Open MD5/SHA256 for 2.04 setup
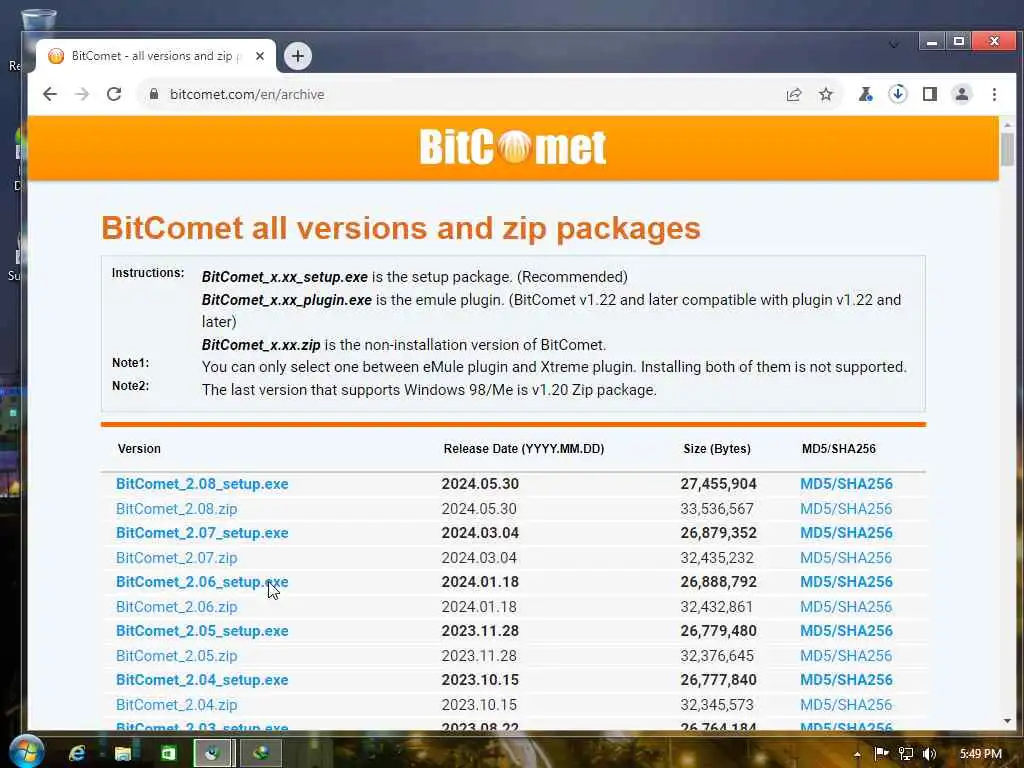 pos(846,680)
